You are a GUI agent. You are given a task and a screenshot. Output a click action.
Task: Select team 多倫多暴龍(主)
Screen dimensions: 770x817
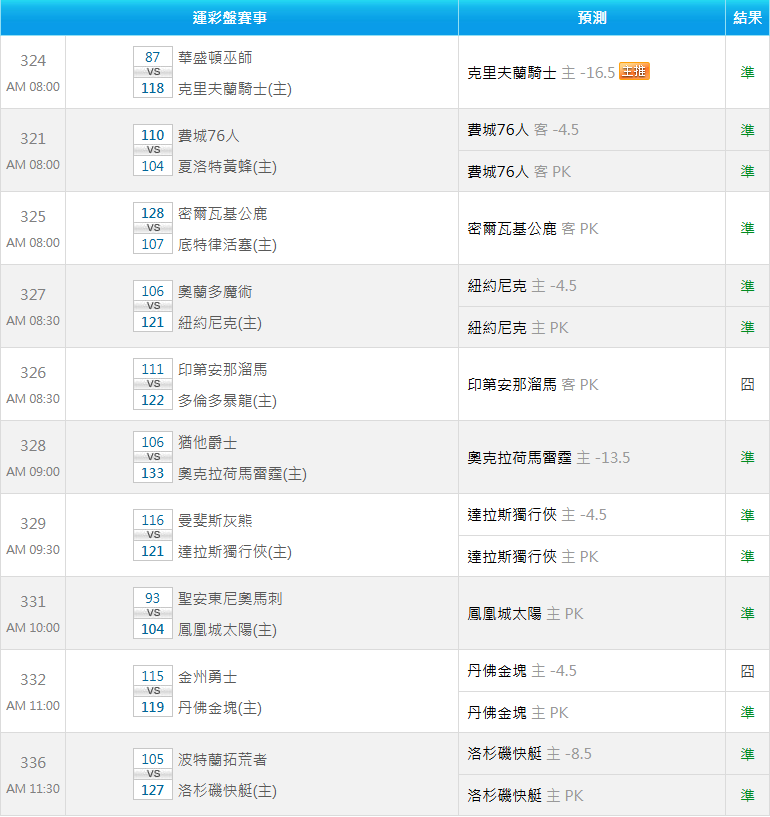(x=227, y=401)
